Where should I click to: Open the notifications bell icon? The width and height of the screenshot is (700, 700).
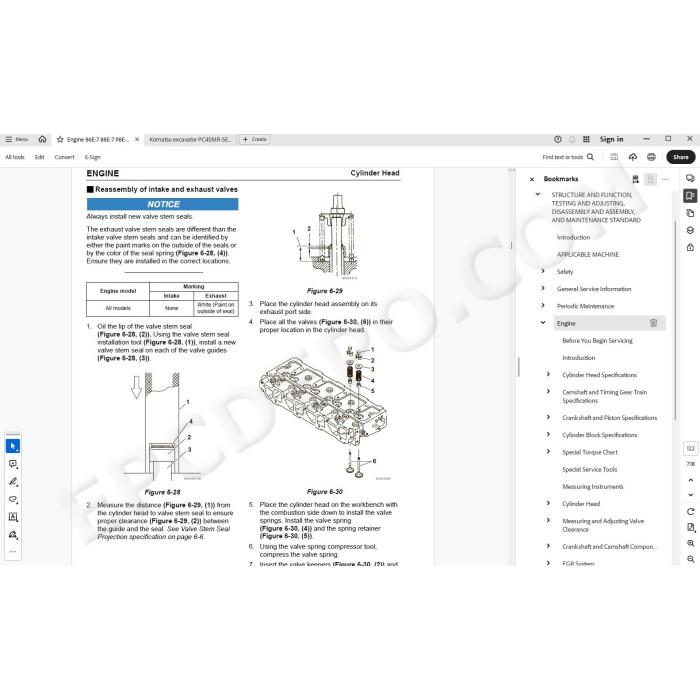tap(572, 139)
